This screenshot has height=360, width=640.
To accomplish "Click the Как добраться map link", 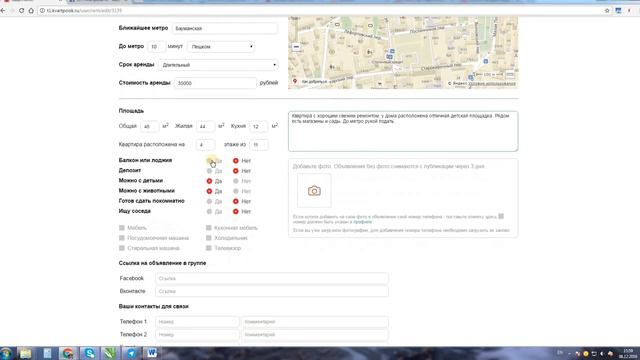I will pos(314,82).
